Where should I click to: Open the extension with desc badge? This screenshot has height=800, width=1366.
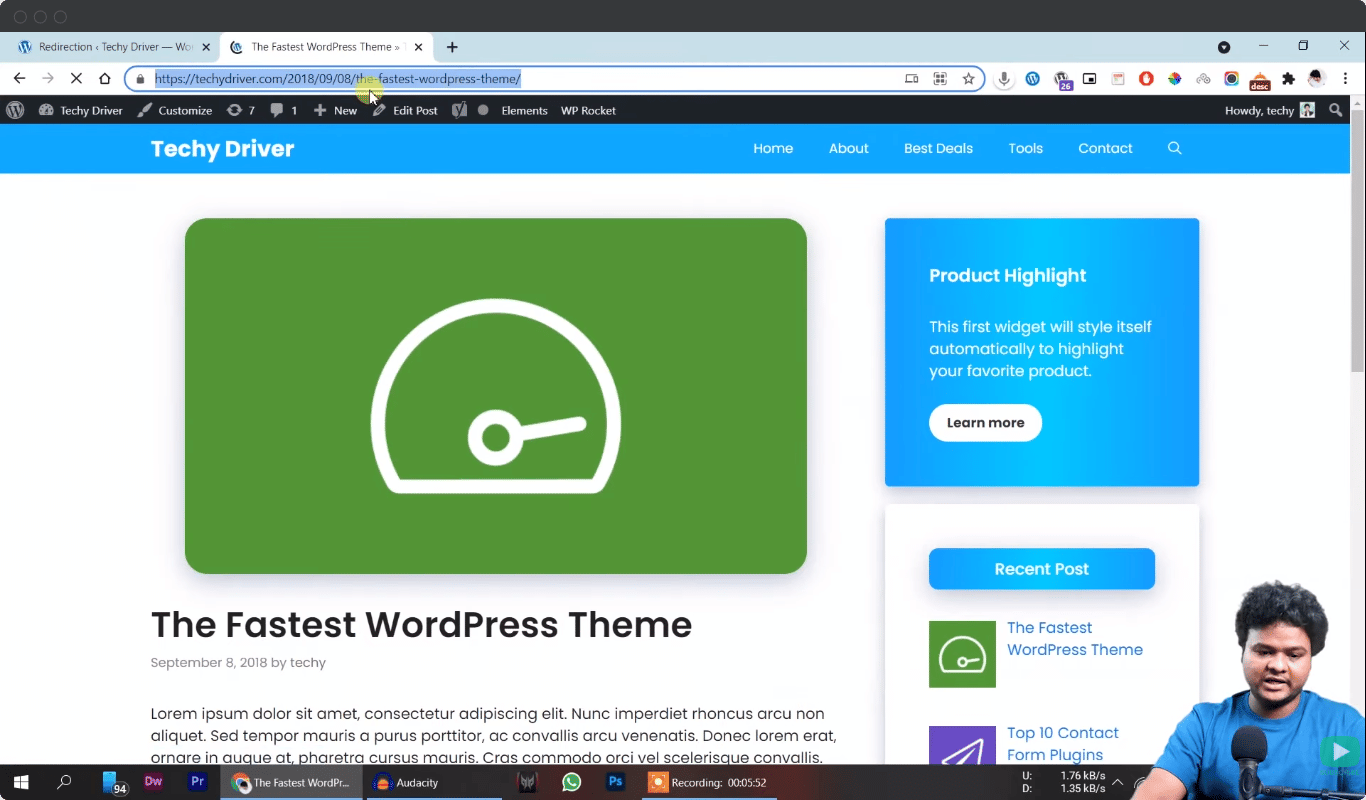[x=1260, y=81]
